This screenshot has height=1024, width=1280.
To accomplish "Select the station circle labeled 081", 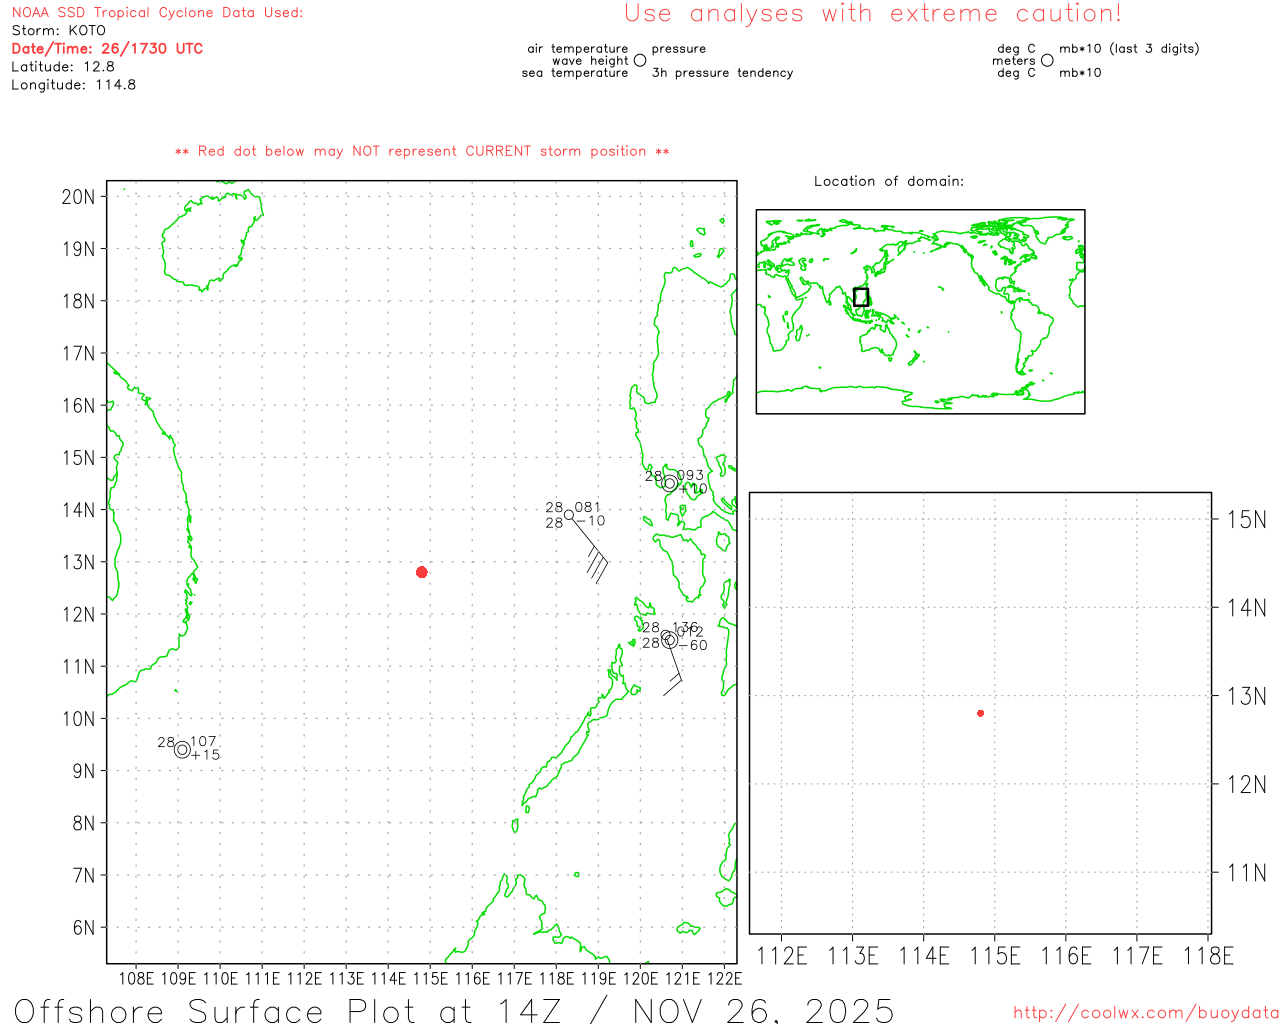I will click(569, 515).
